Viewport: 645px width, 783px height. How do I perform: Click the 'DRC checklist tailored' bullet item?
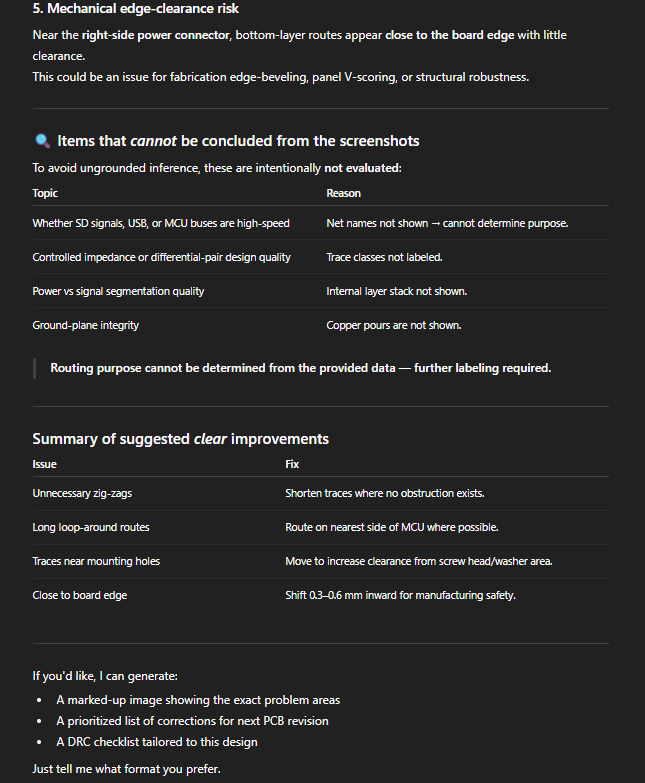156,742
